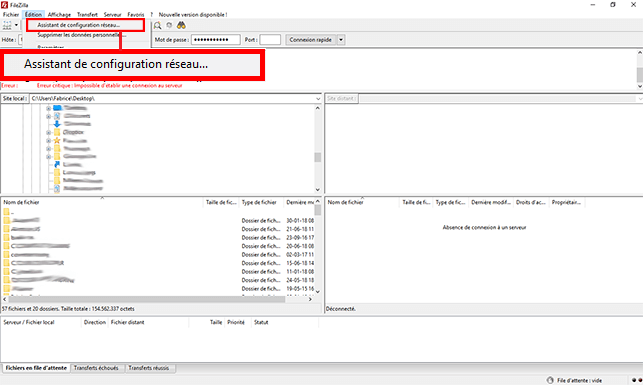Select the blue shortcut-arrow item in local tree

tap(57, 164)
